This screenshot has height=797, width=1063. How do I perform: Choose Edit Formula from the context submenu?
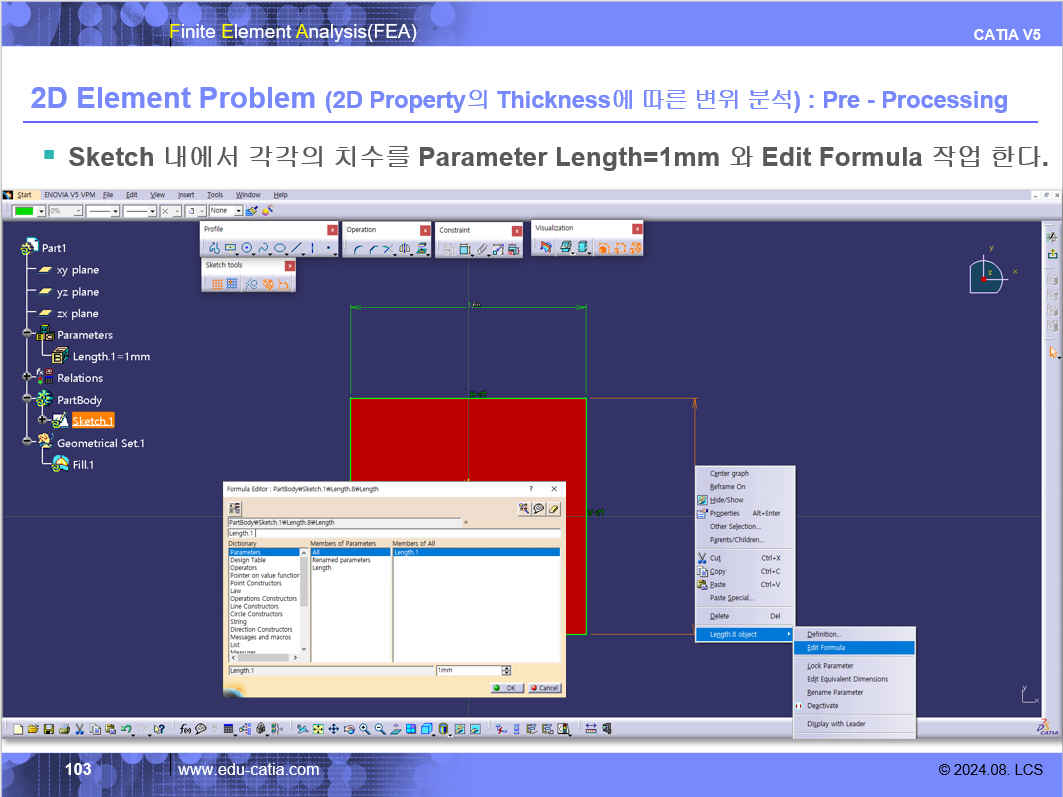tap(826, 648)
